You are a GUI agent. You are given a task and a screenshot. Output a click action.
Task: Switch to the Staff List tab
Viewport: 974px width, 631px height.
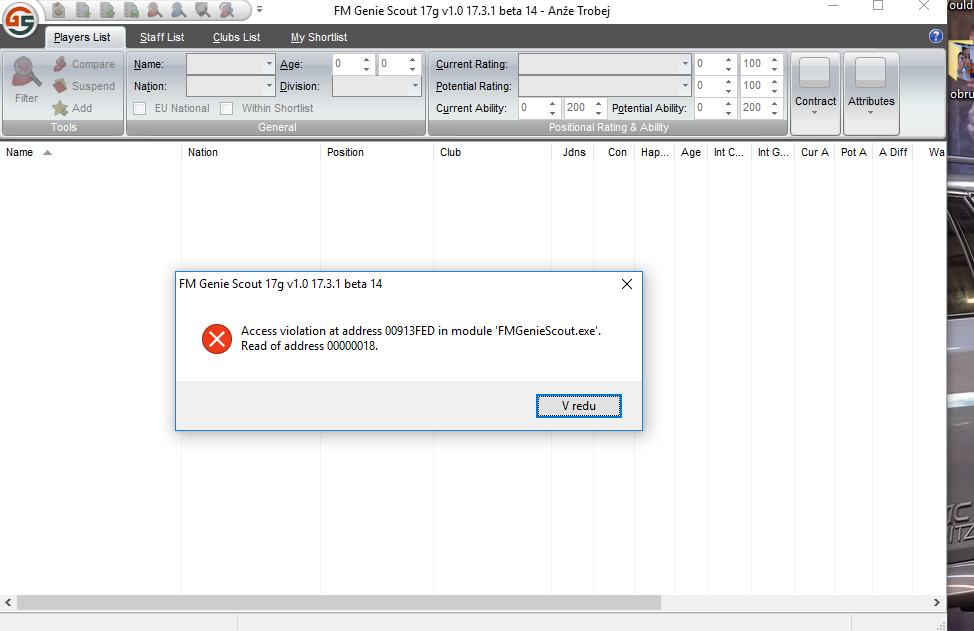point(162,38)
